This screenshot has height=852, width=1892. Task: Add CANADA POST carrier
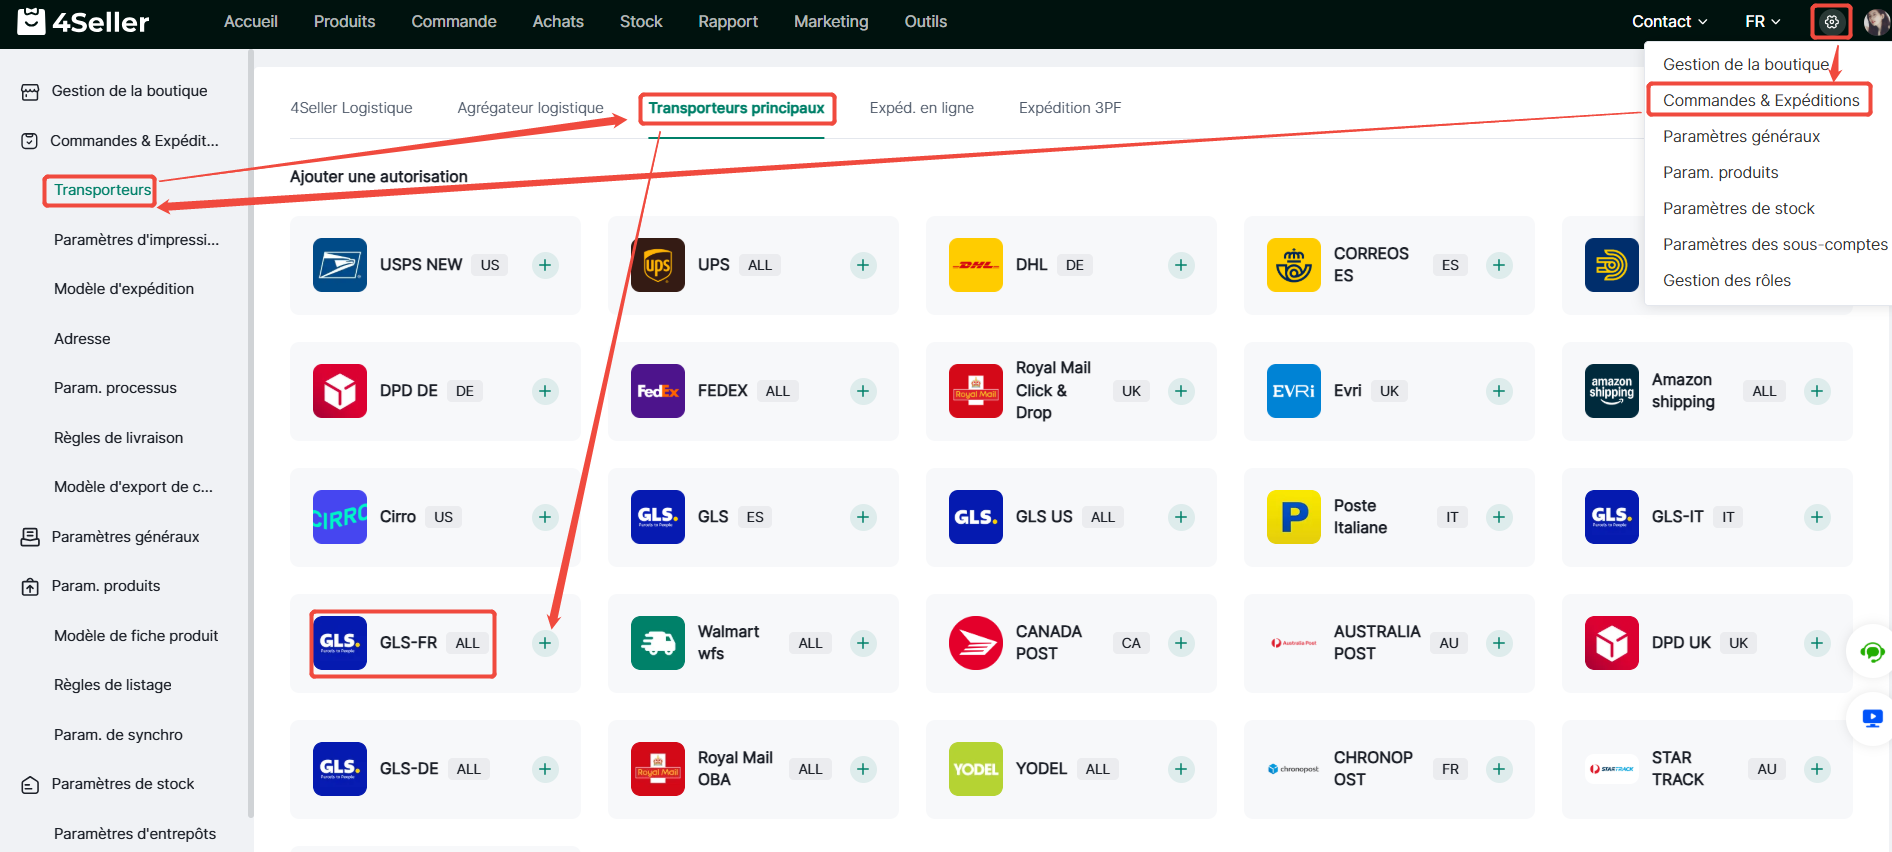point(1181,643)
